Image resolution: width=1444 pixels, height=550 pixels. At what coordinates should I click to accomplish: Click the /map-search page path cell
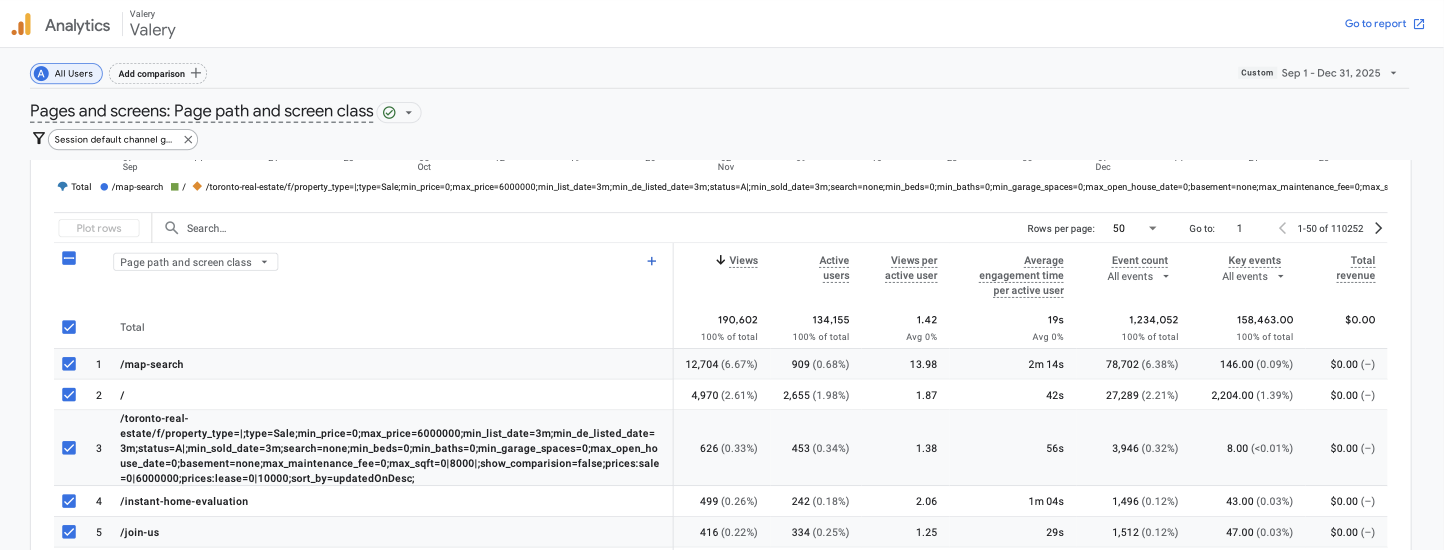point(152,365)
